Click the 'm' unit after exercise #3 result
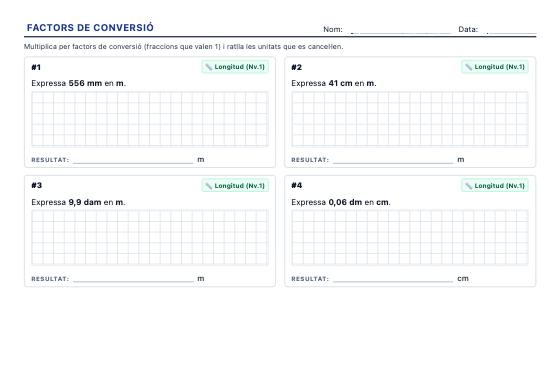The width and height of the screenshot is (560, 385). click(201, 279)
